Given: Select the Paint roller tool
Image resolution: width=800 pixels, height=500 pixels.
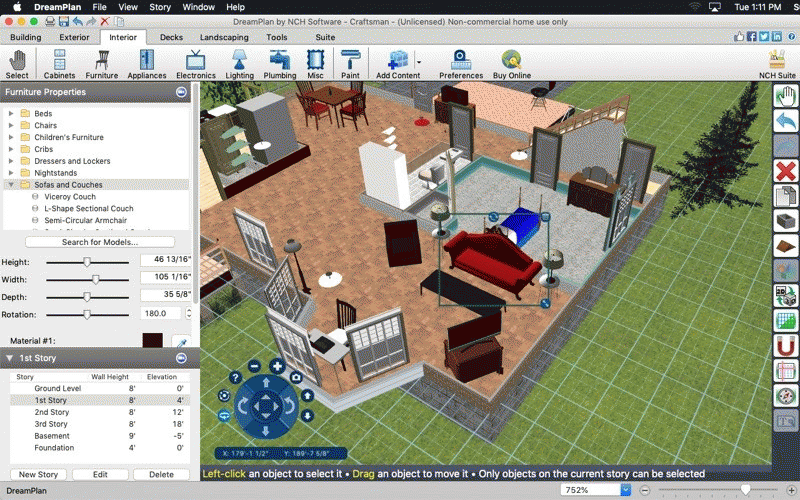Looking at the screenshot, I should click(x=350, y=64).
